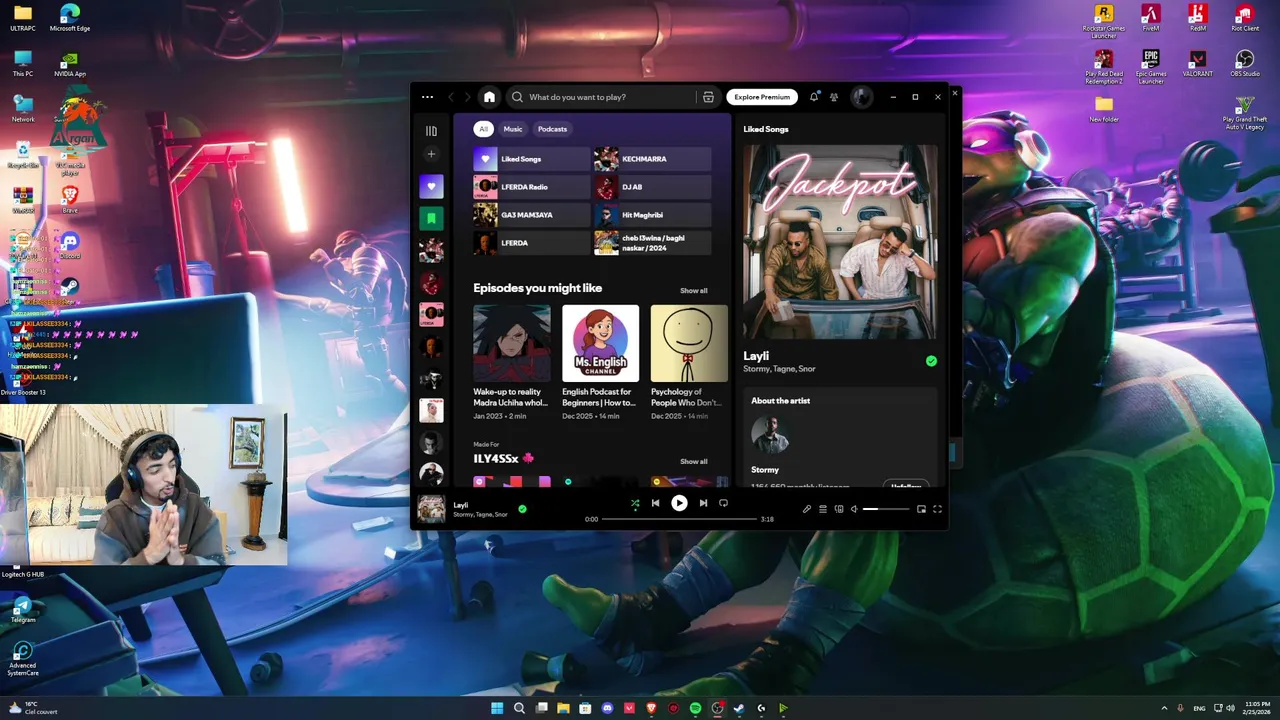Screen dimensions: 1280x720
Task: Go back with the left arrow in Spotify
Action: [x=451, y=97]
